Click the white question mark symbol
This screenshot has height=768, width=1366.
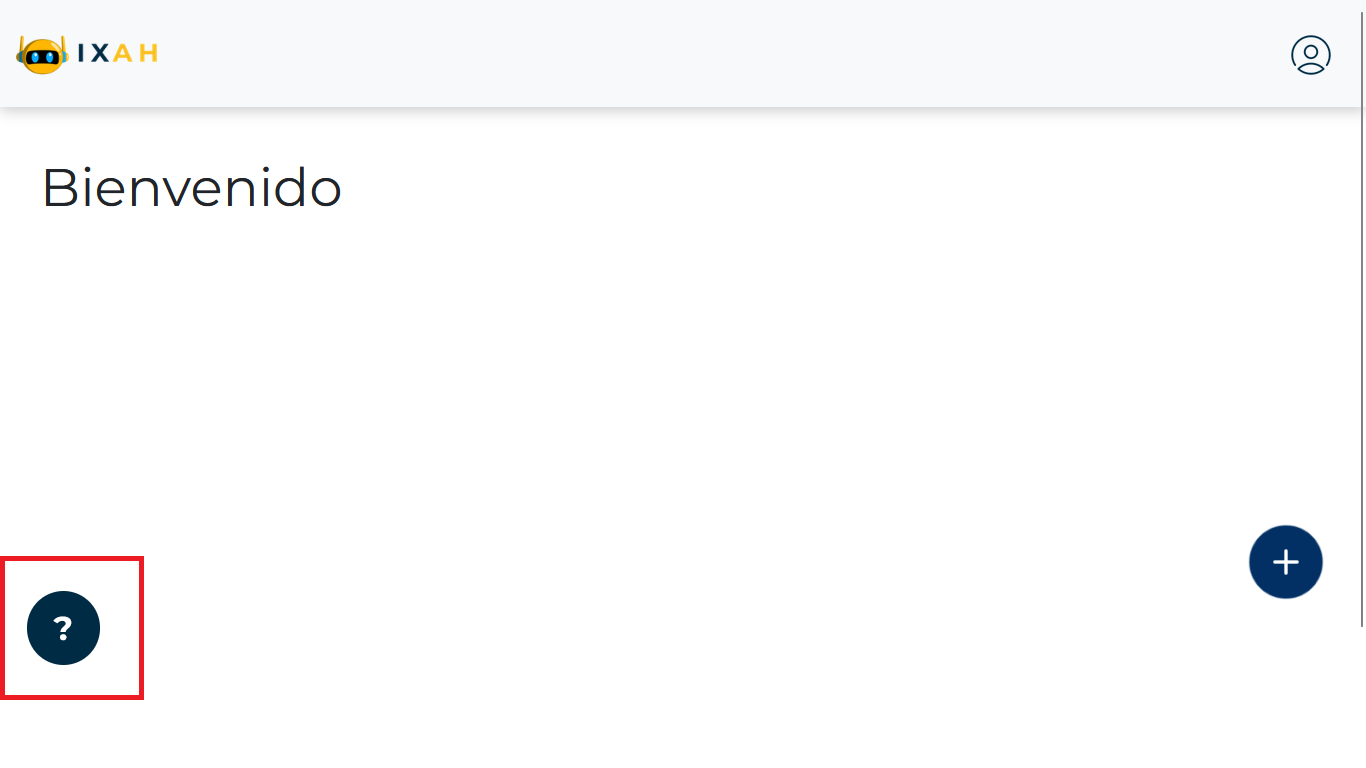point(63,628)
